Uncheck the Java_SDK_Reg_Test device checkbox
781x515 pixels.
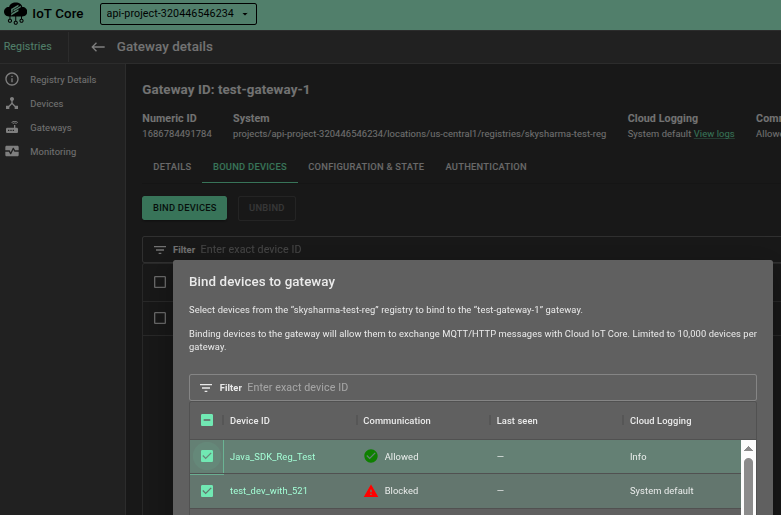[x=207, y=457]
